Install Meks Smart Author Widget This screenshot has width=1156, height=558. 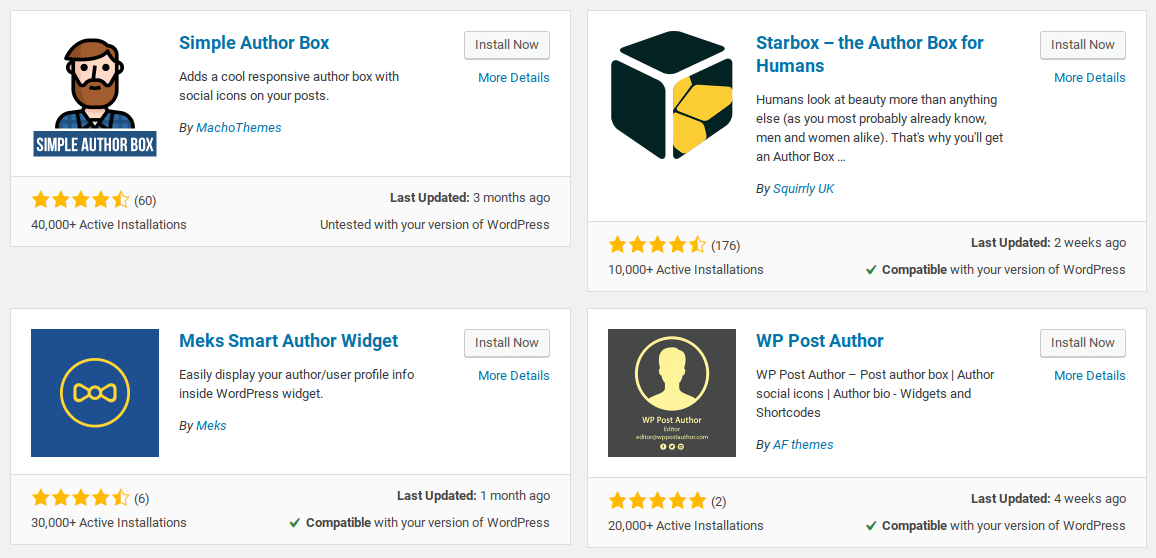point(506,343)
